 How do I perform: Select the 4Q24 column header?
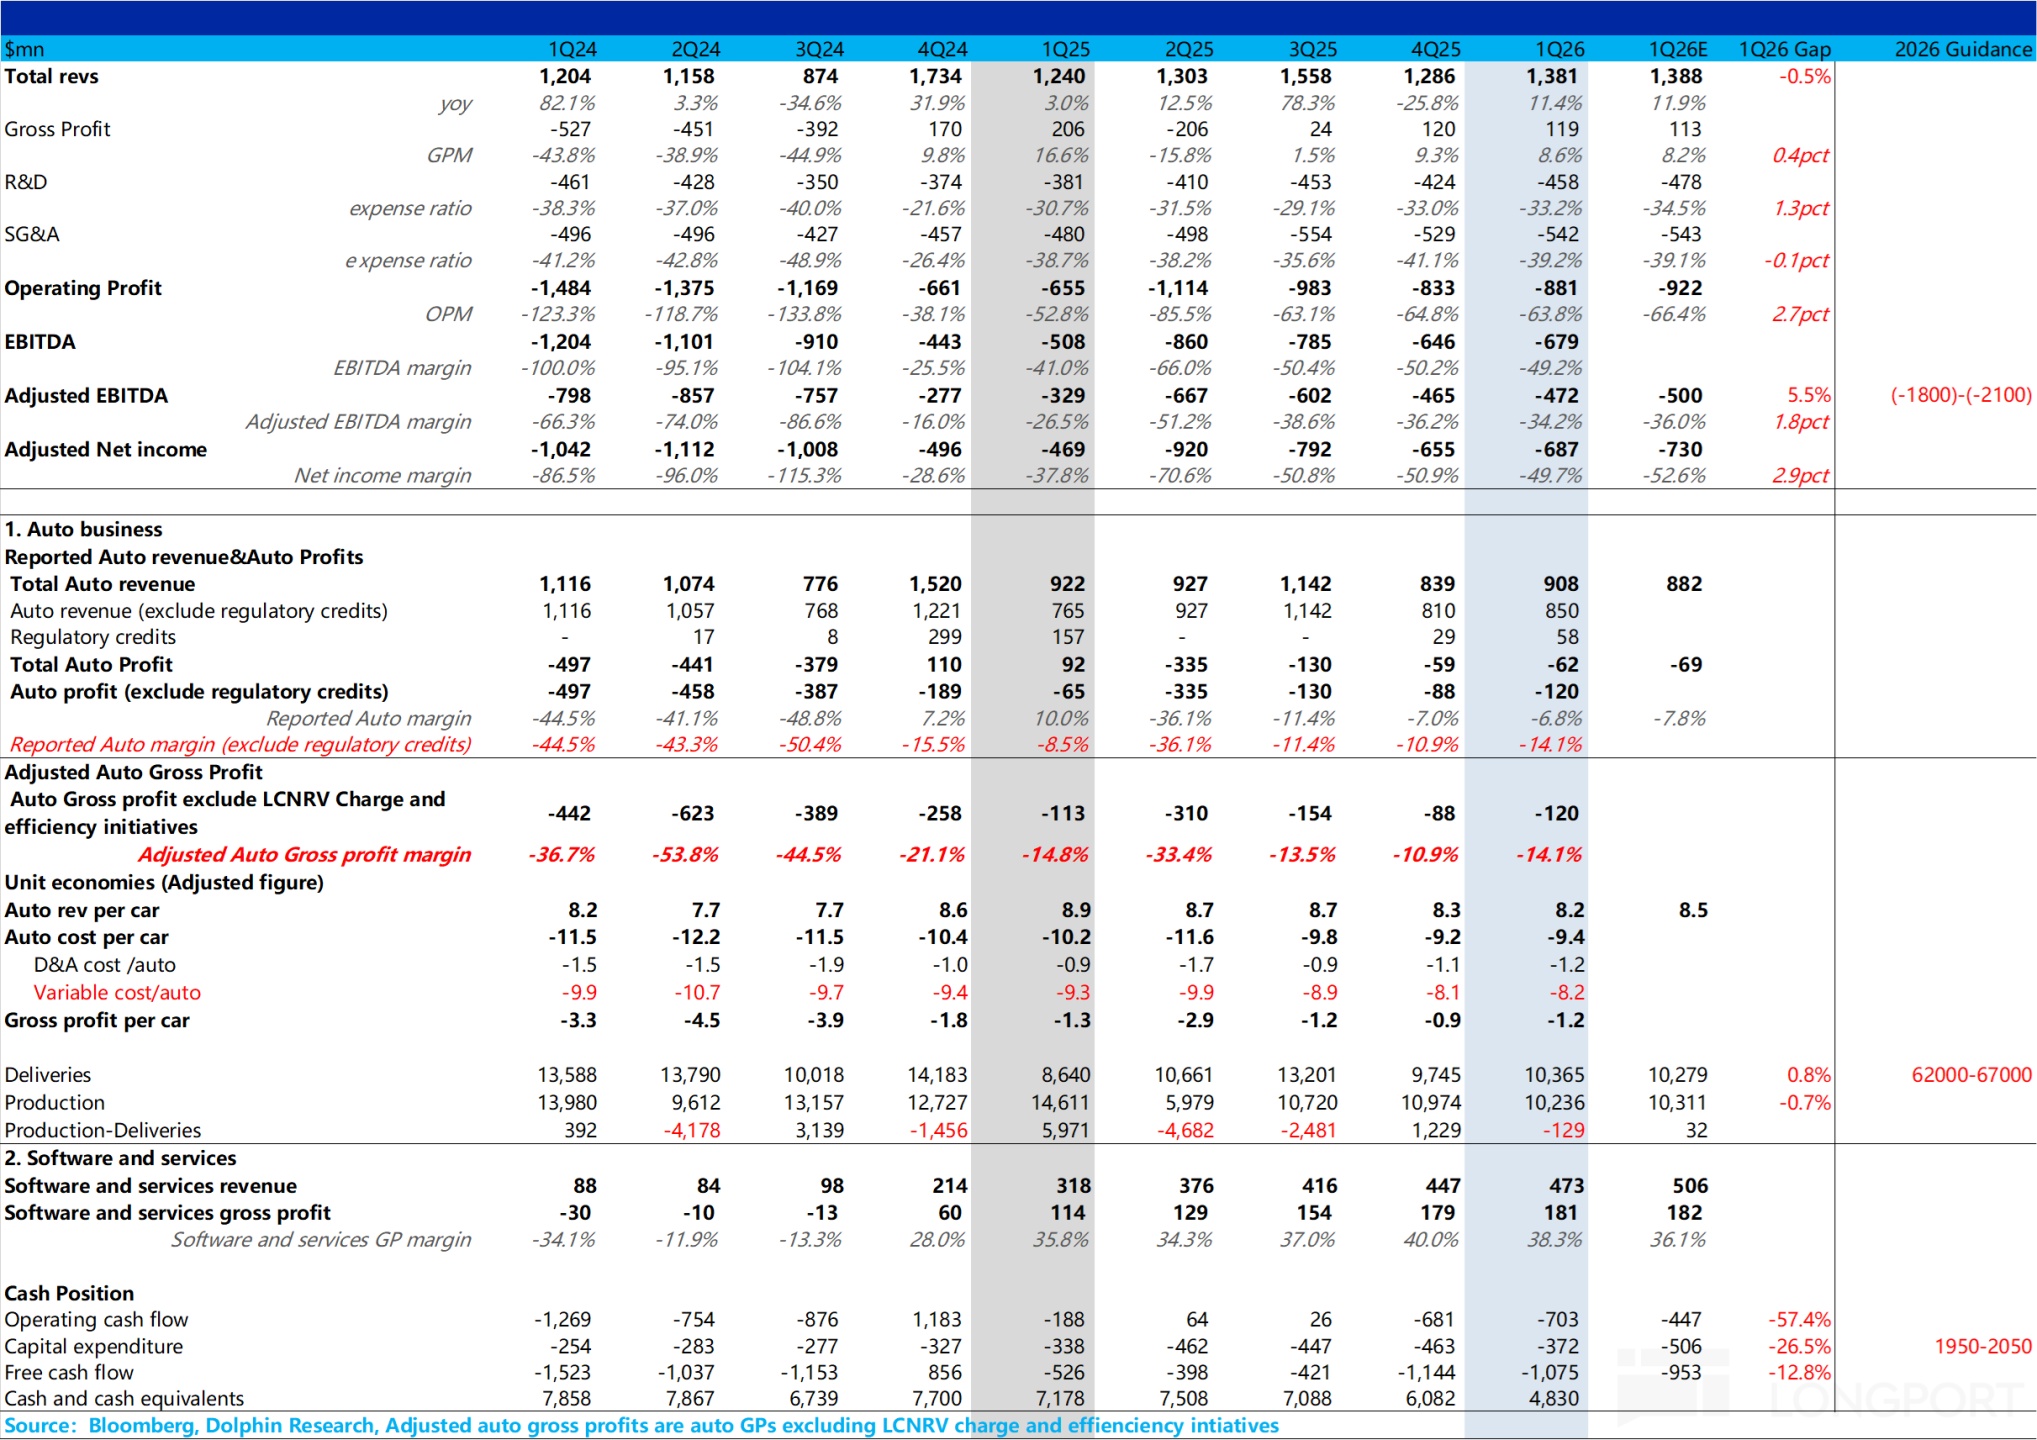tap(942, 49)
